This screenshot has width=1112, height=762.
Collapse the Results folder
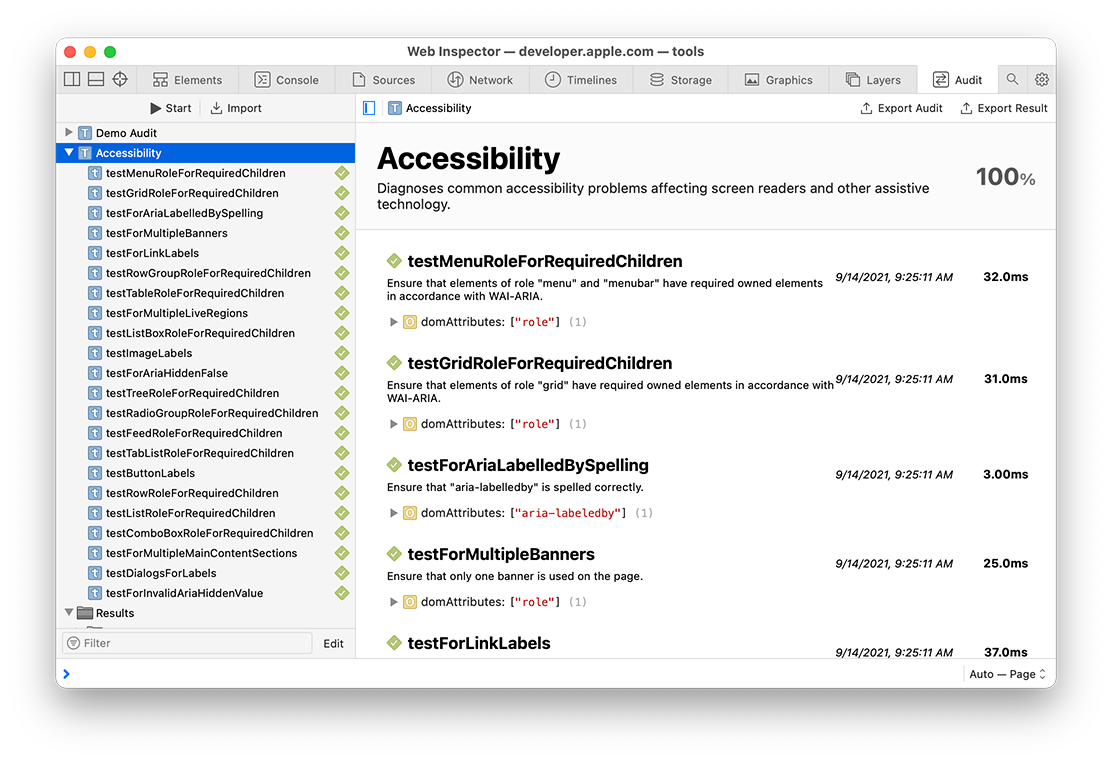point(69,613)
